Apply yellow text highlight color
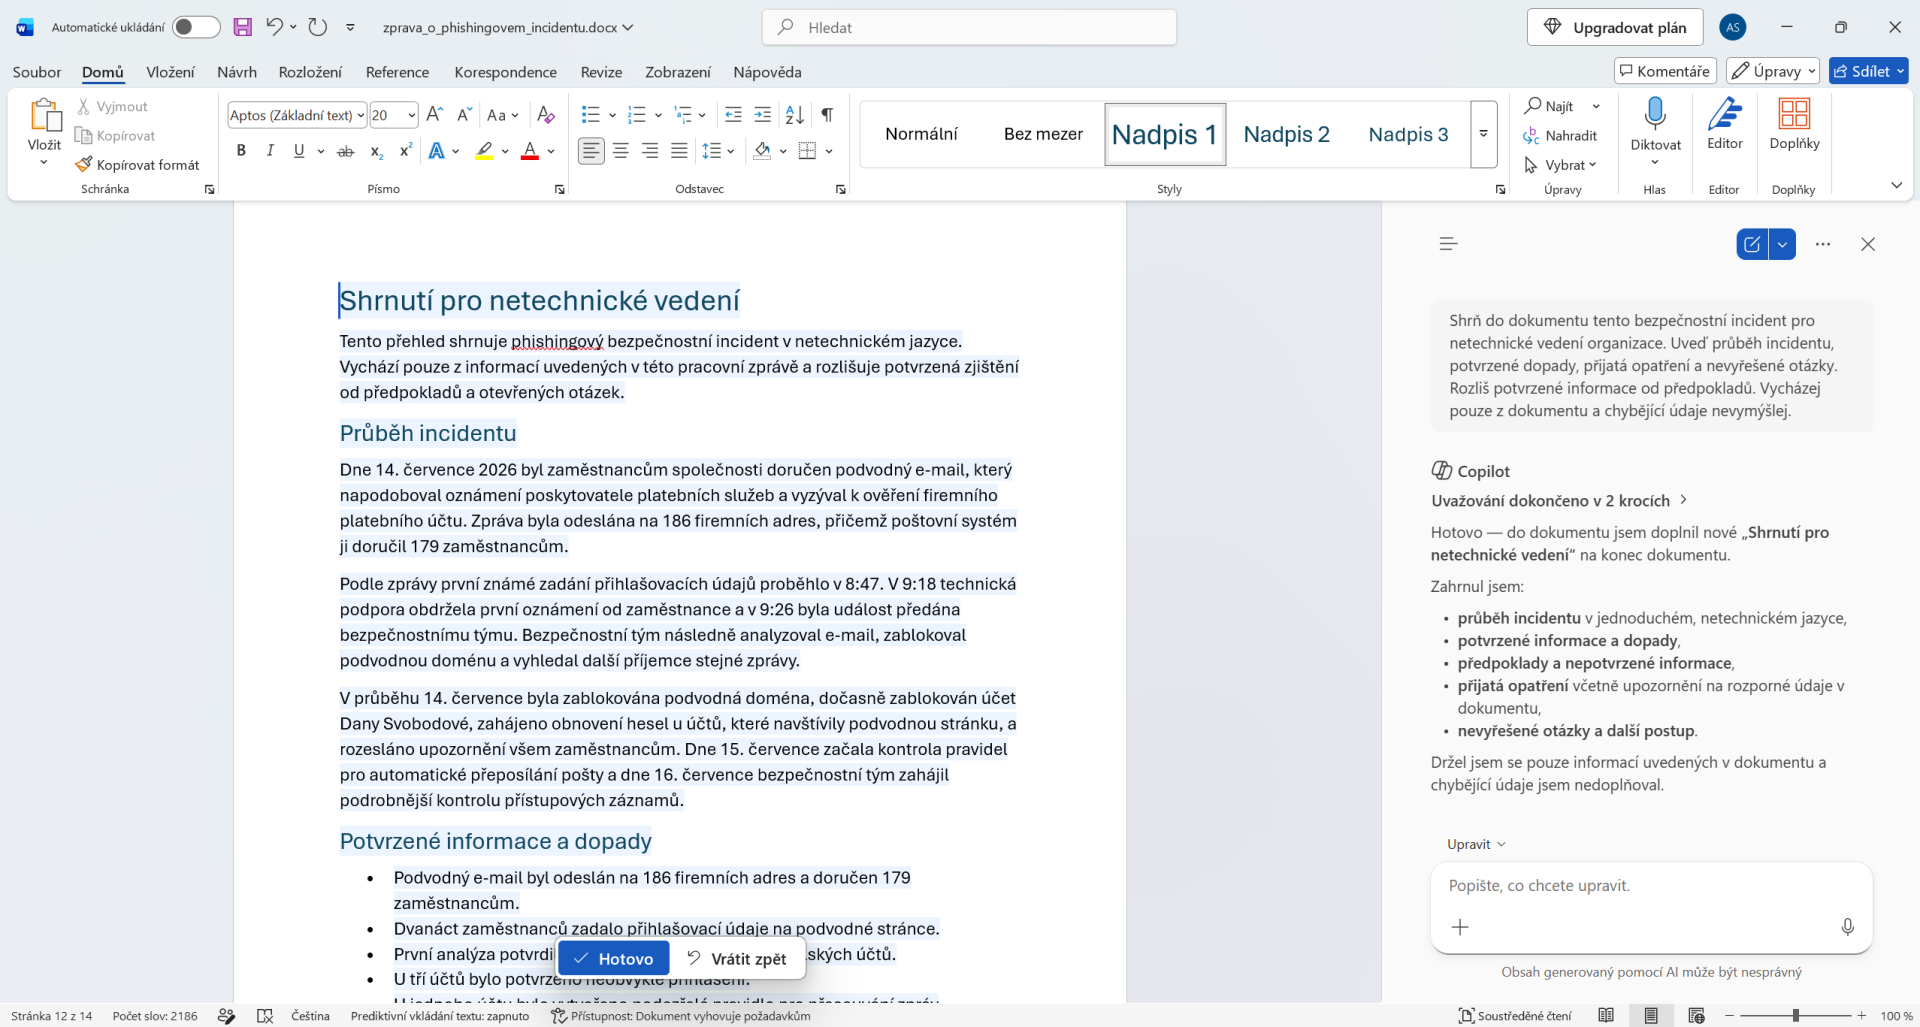Screen dimensions: 1920x1027 [484, 151]
